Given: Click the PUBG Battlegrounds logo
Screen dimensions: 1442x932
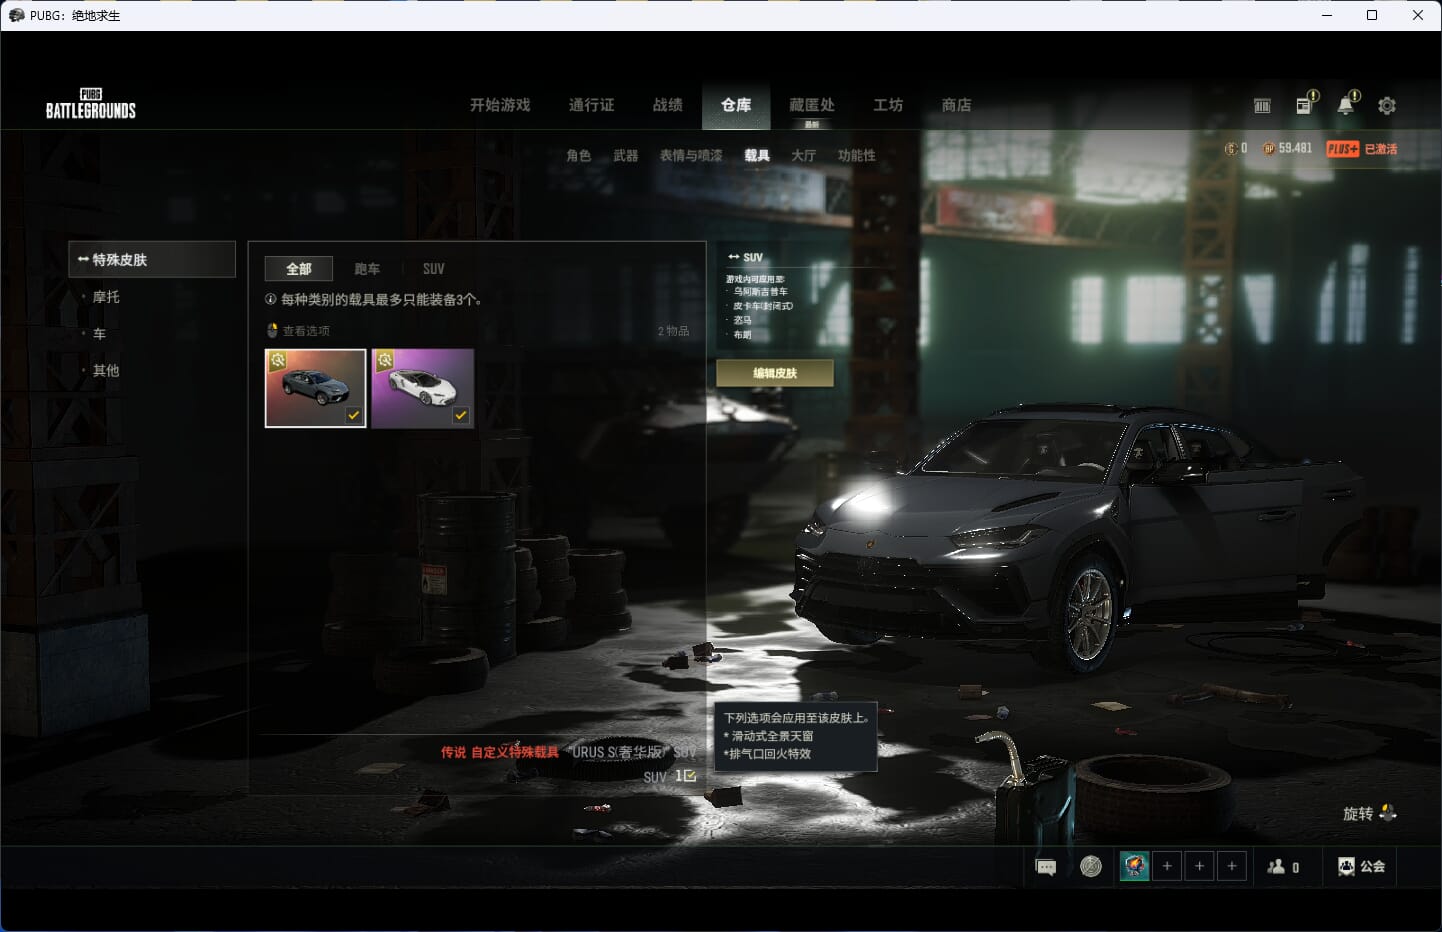Looking at the screenshot, I should point(90,105).
